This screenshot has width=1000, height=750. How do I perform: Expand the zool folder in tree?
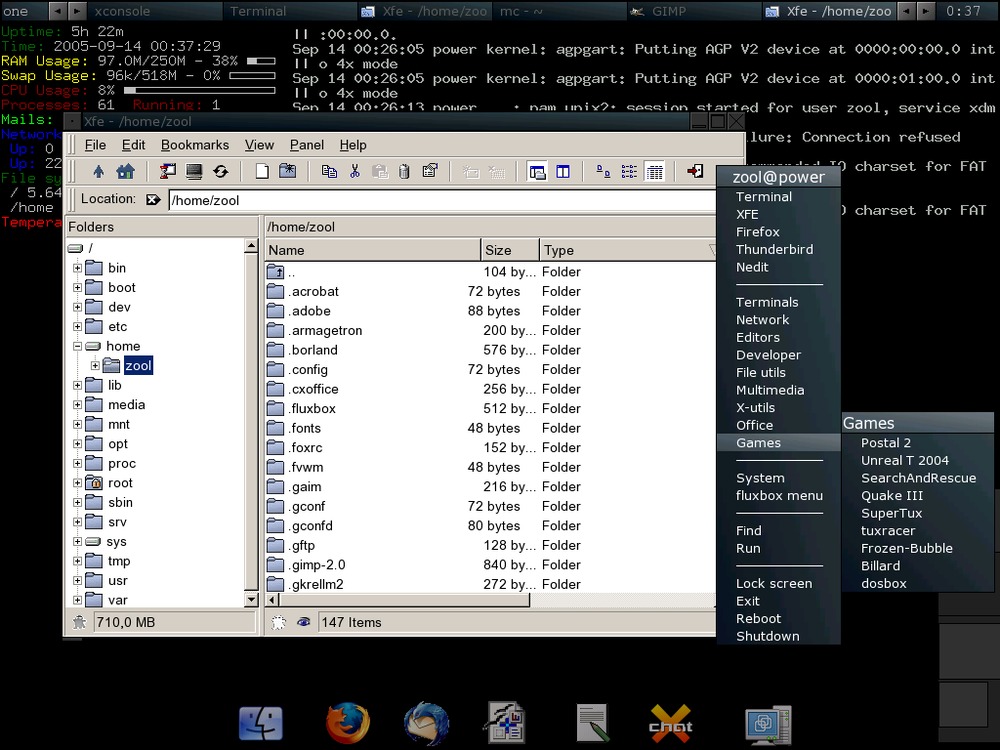(95, 365)
